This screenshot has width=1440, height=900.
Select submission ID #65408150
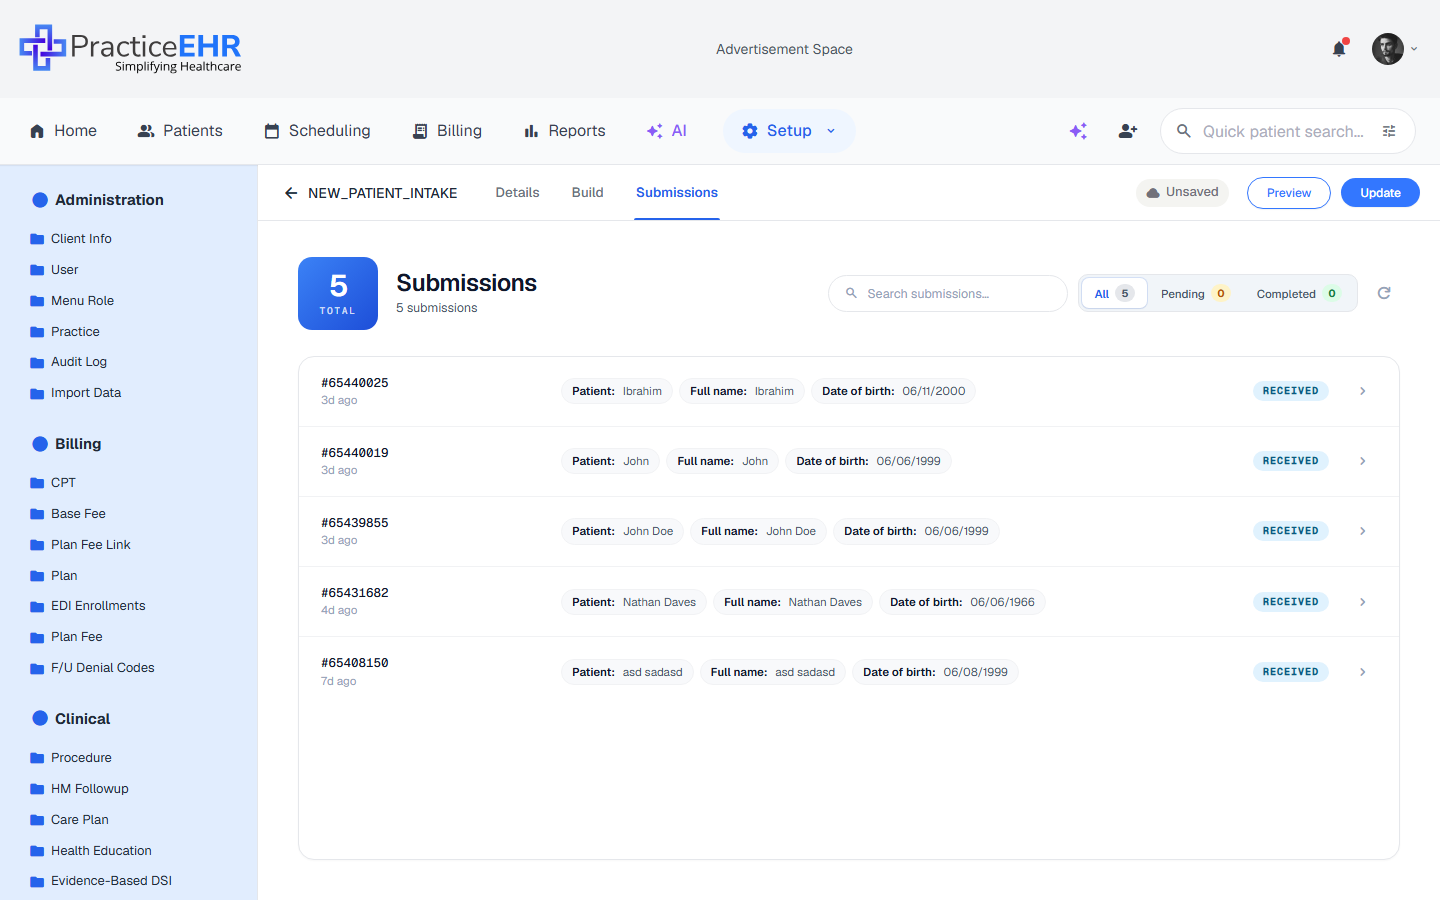355,663
